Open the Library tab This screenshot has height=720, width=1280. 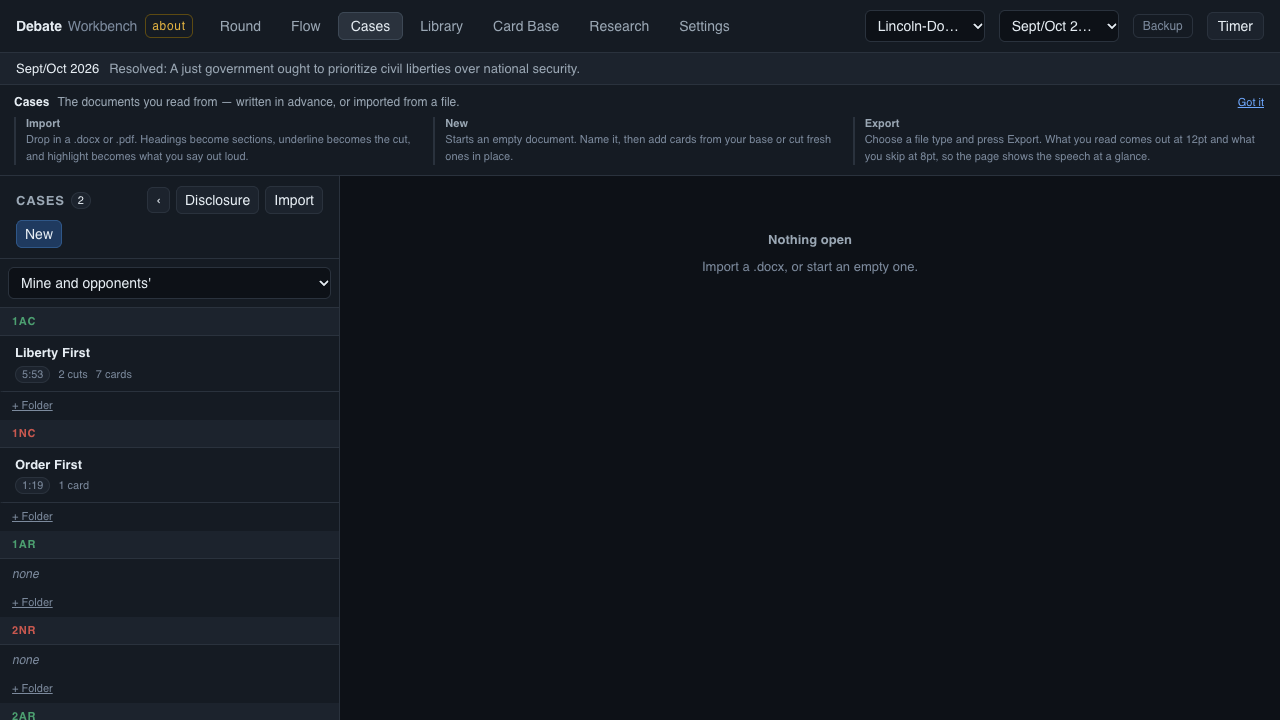[441, 26]
